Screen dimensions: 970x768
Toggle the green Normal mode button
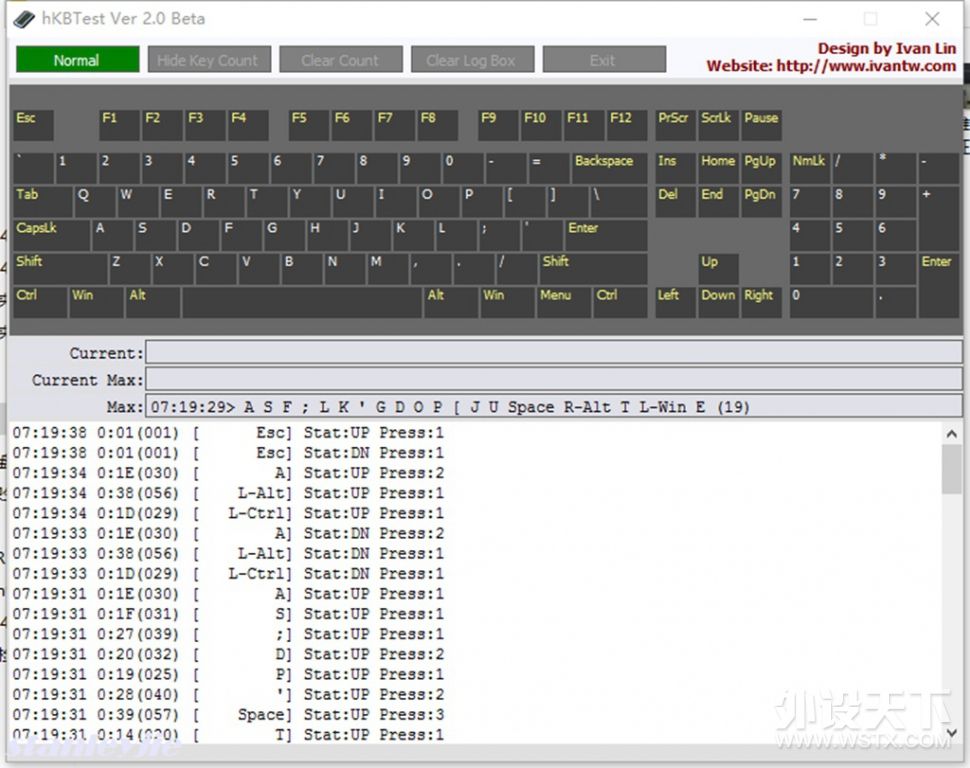click(x=77, y=60)
